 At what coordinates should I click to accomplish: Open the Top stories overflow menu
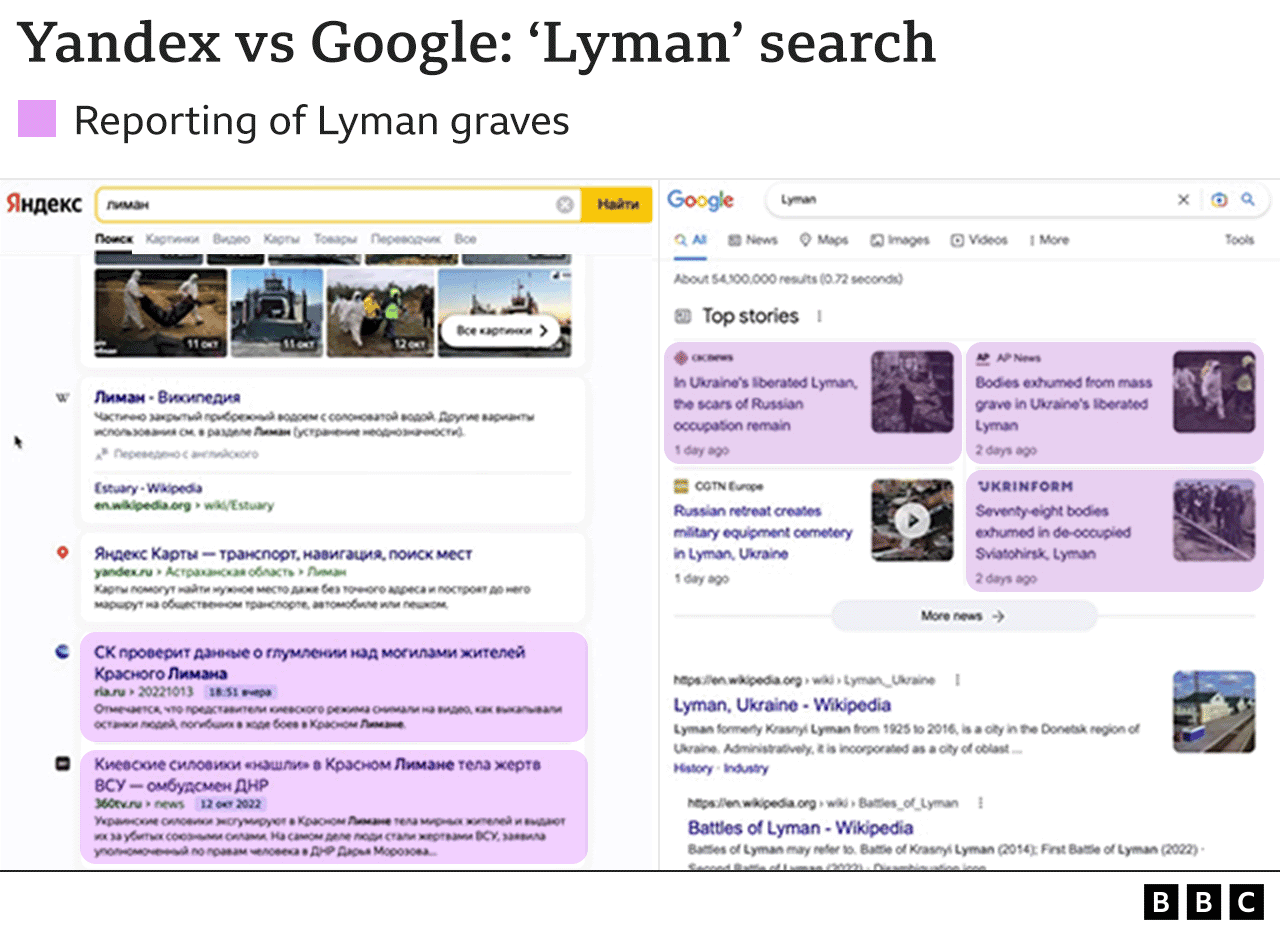[819, 316]
